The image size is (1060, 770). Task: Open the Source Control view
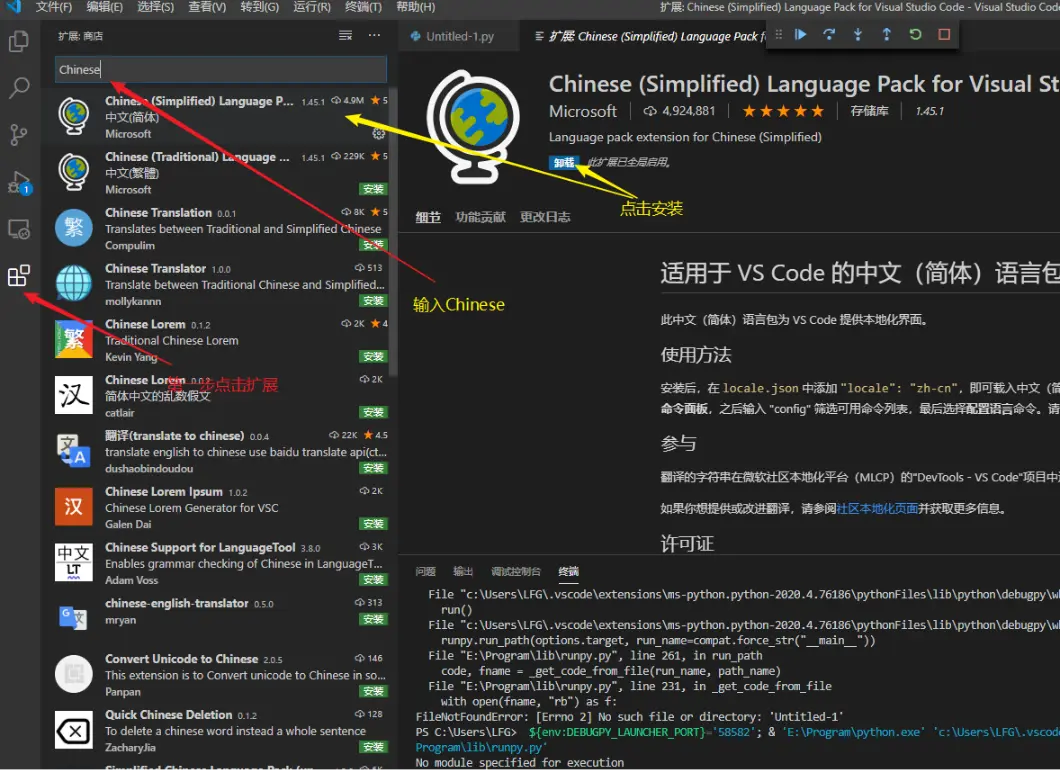(19, 135)
